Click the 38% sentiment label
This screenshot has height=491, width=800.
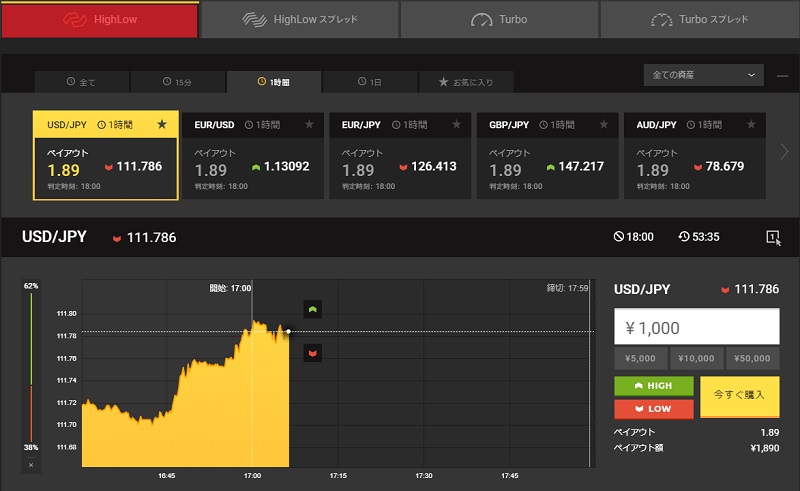(31, 447)
